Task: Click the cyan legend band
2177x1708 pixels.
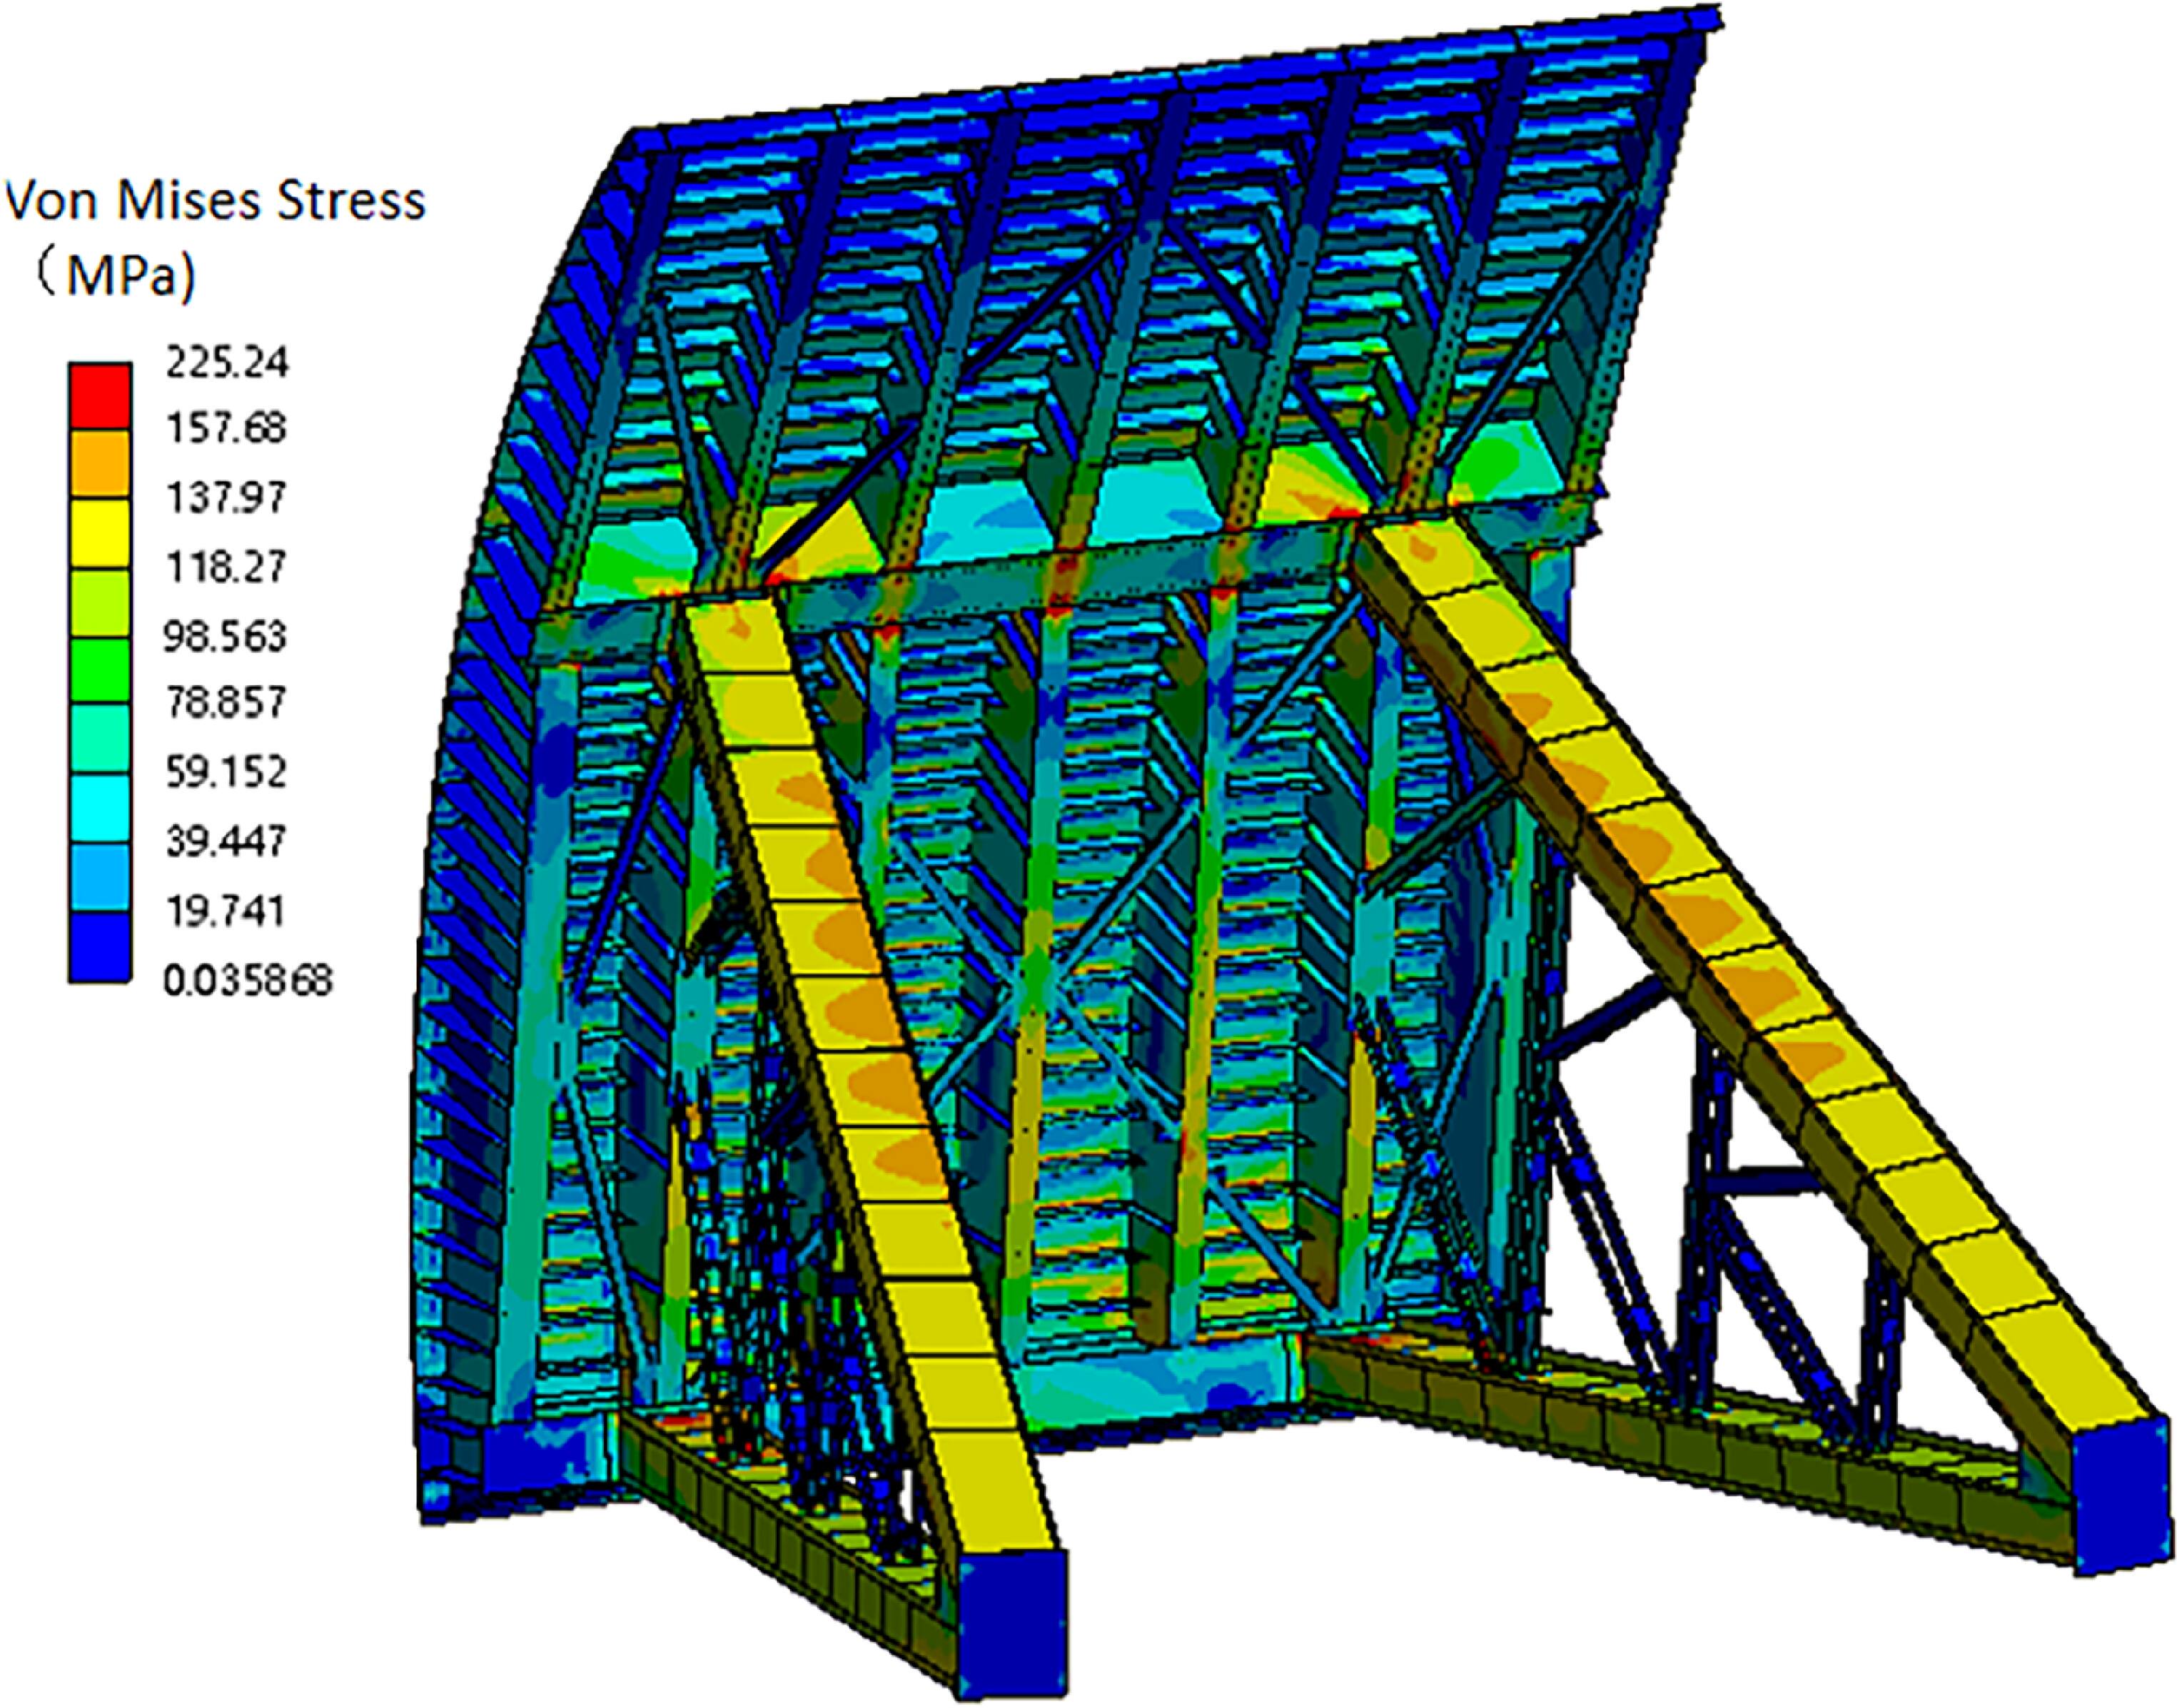Action: [99, 809]
